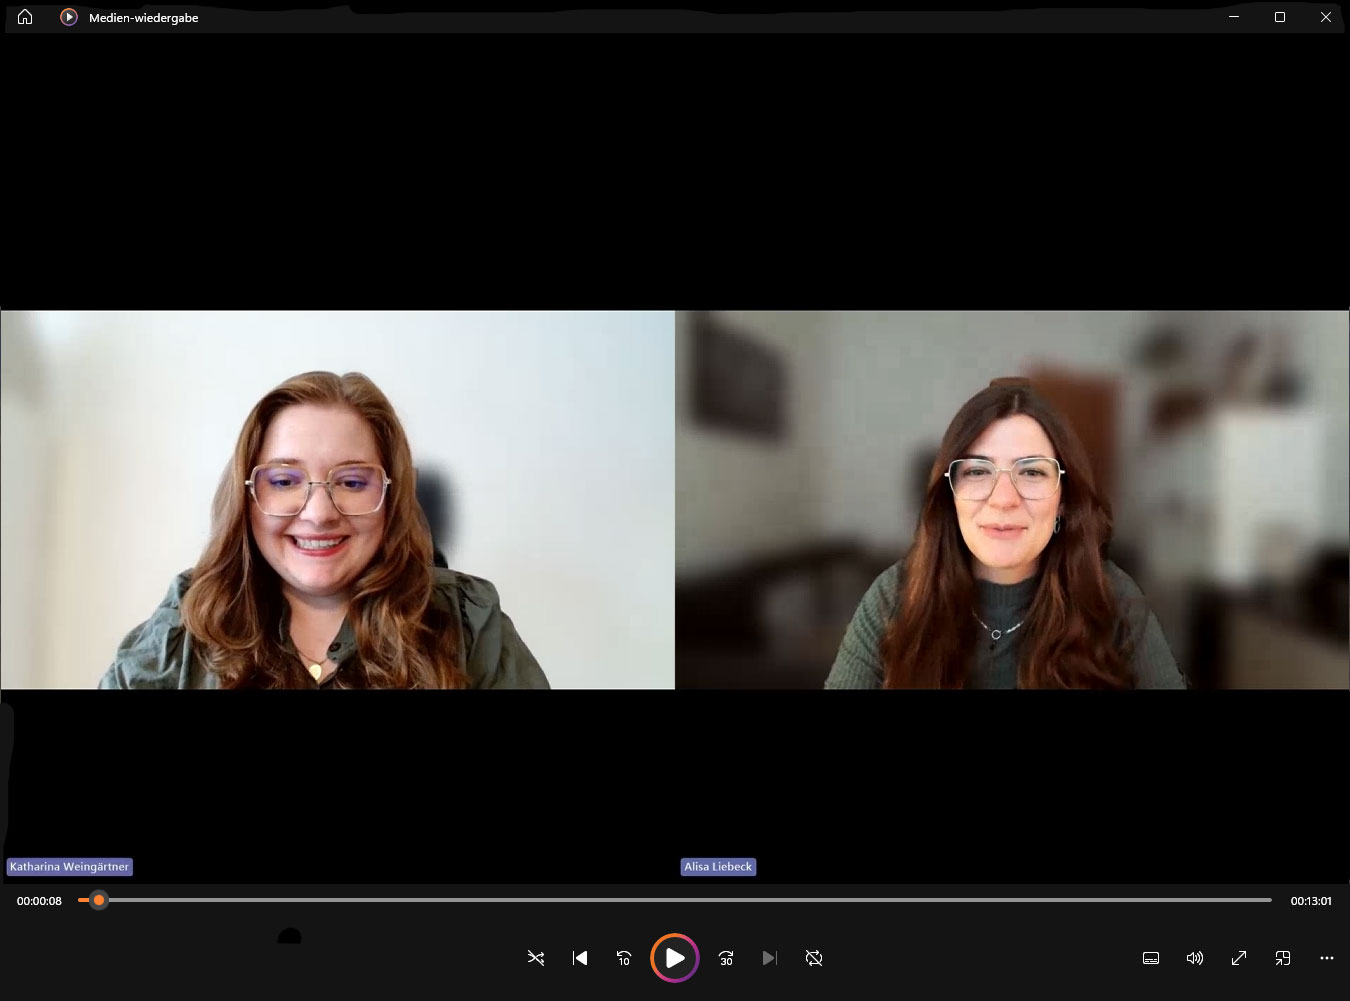Skip forward 30 seconds
Image resolution: width=1350 pixels, height=1001 pixels.
pos(726,958)
